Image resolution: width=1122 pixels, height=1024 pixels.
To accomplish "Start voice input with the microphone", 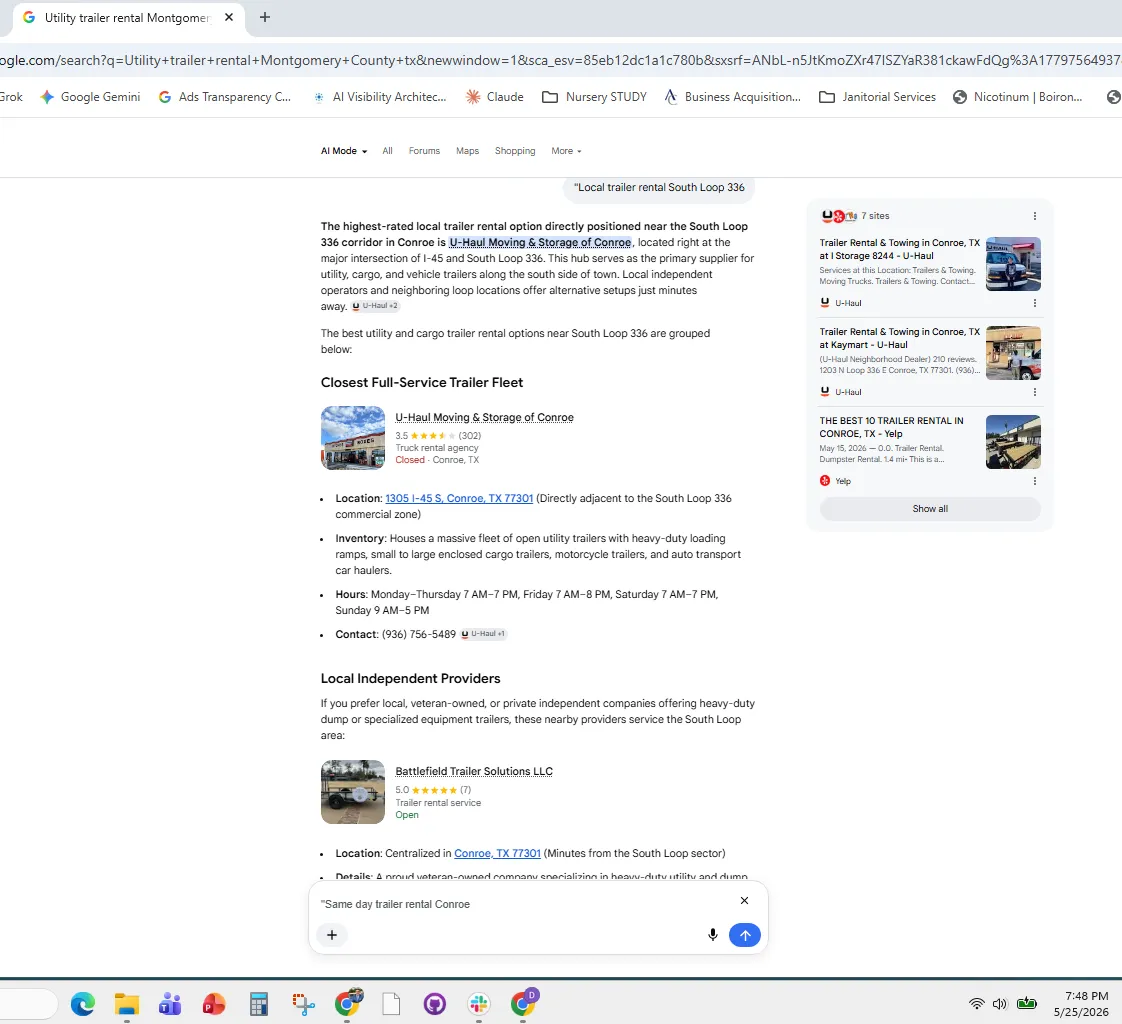I will pos(712,935).
